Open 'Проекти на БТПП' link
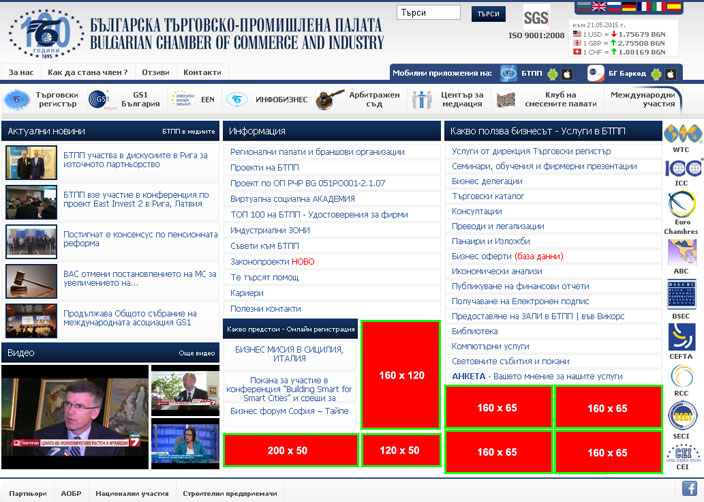This screenshot has width=704, height=502. pos(264,168)
